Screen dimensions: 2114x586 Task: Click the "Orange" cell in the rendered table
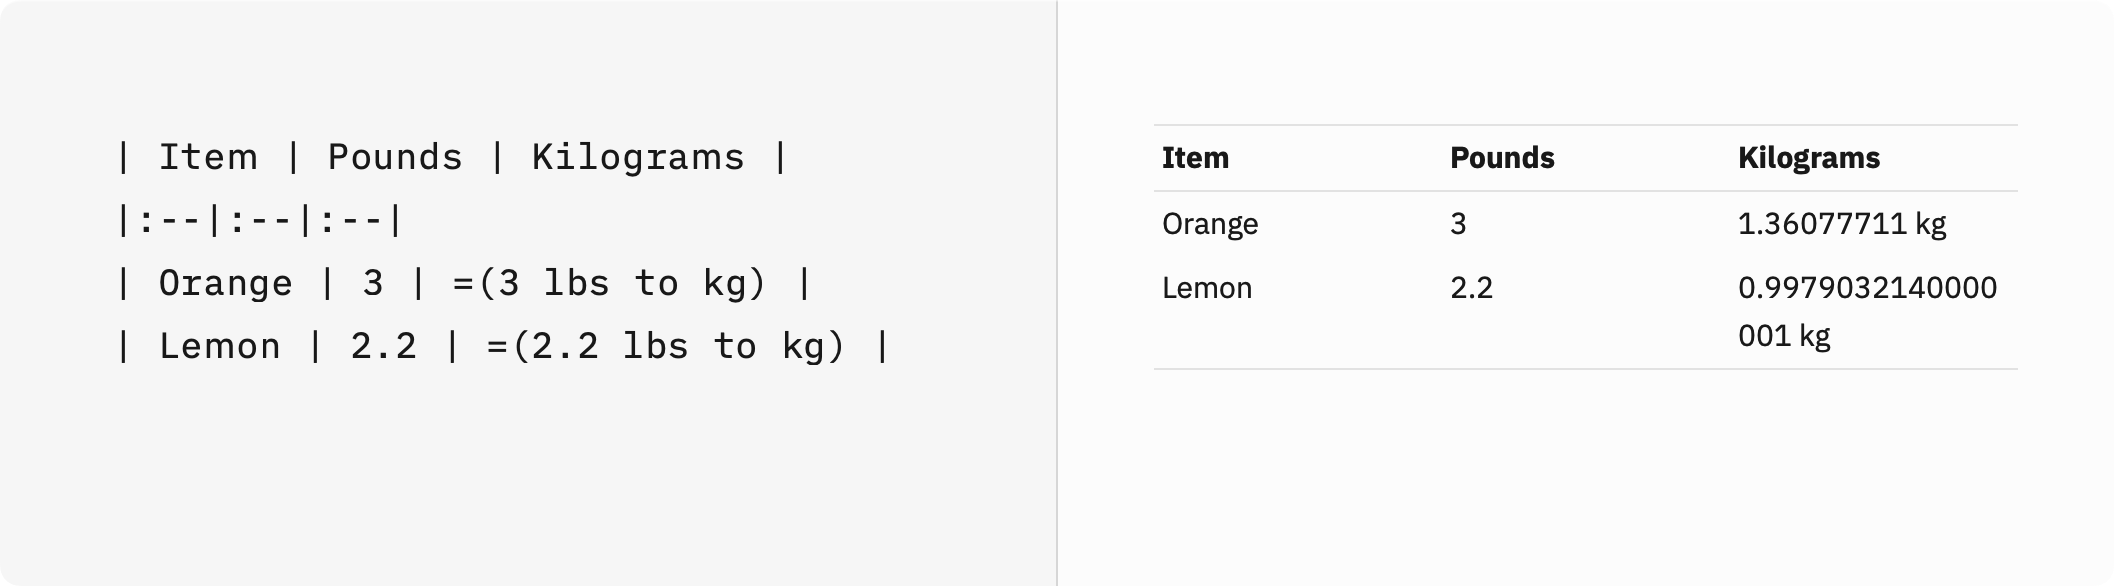pyautogui.click(x=1210, y=224)
